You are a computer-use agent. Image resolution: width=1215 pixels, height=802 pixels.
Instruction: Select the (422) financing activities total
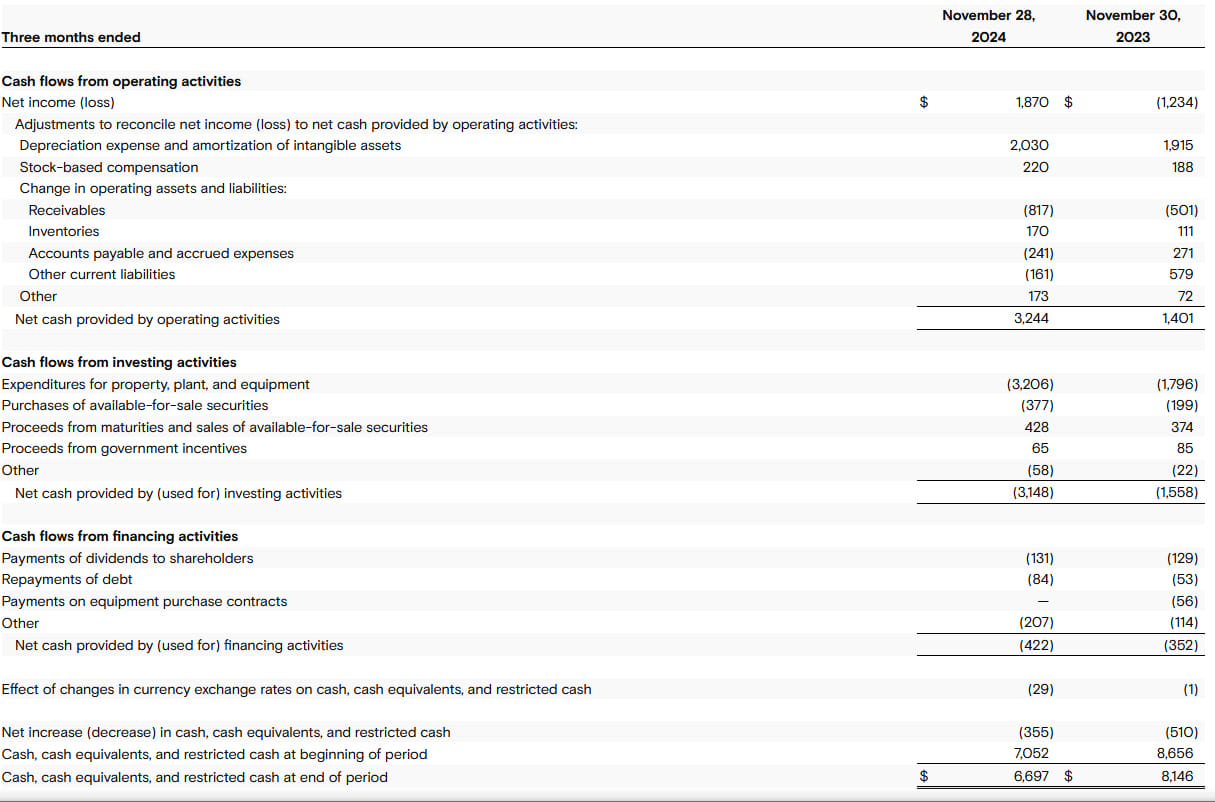[x=1038, y=645]
